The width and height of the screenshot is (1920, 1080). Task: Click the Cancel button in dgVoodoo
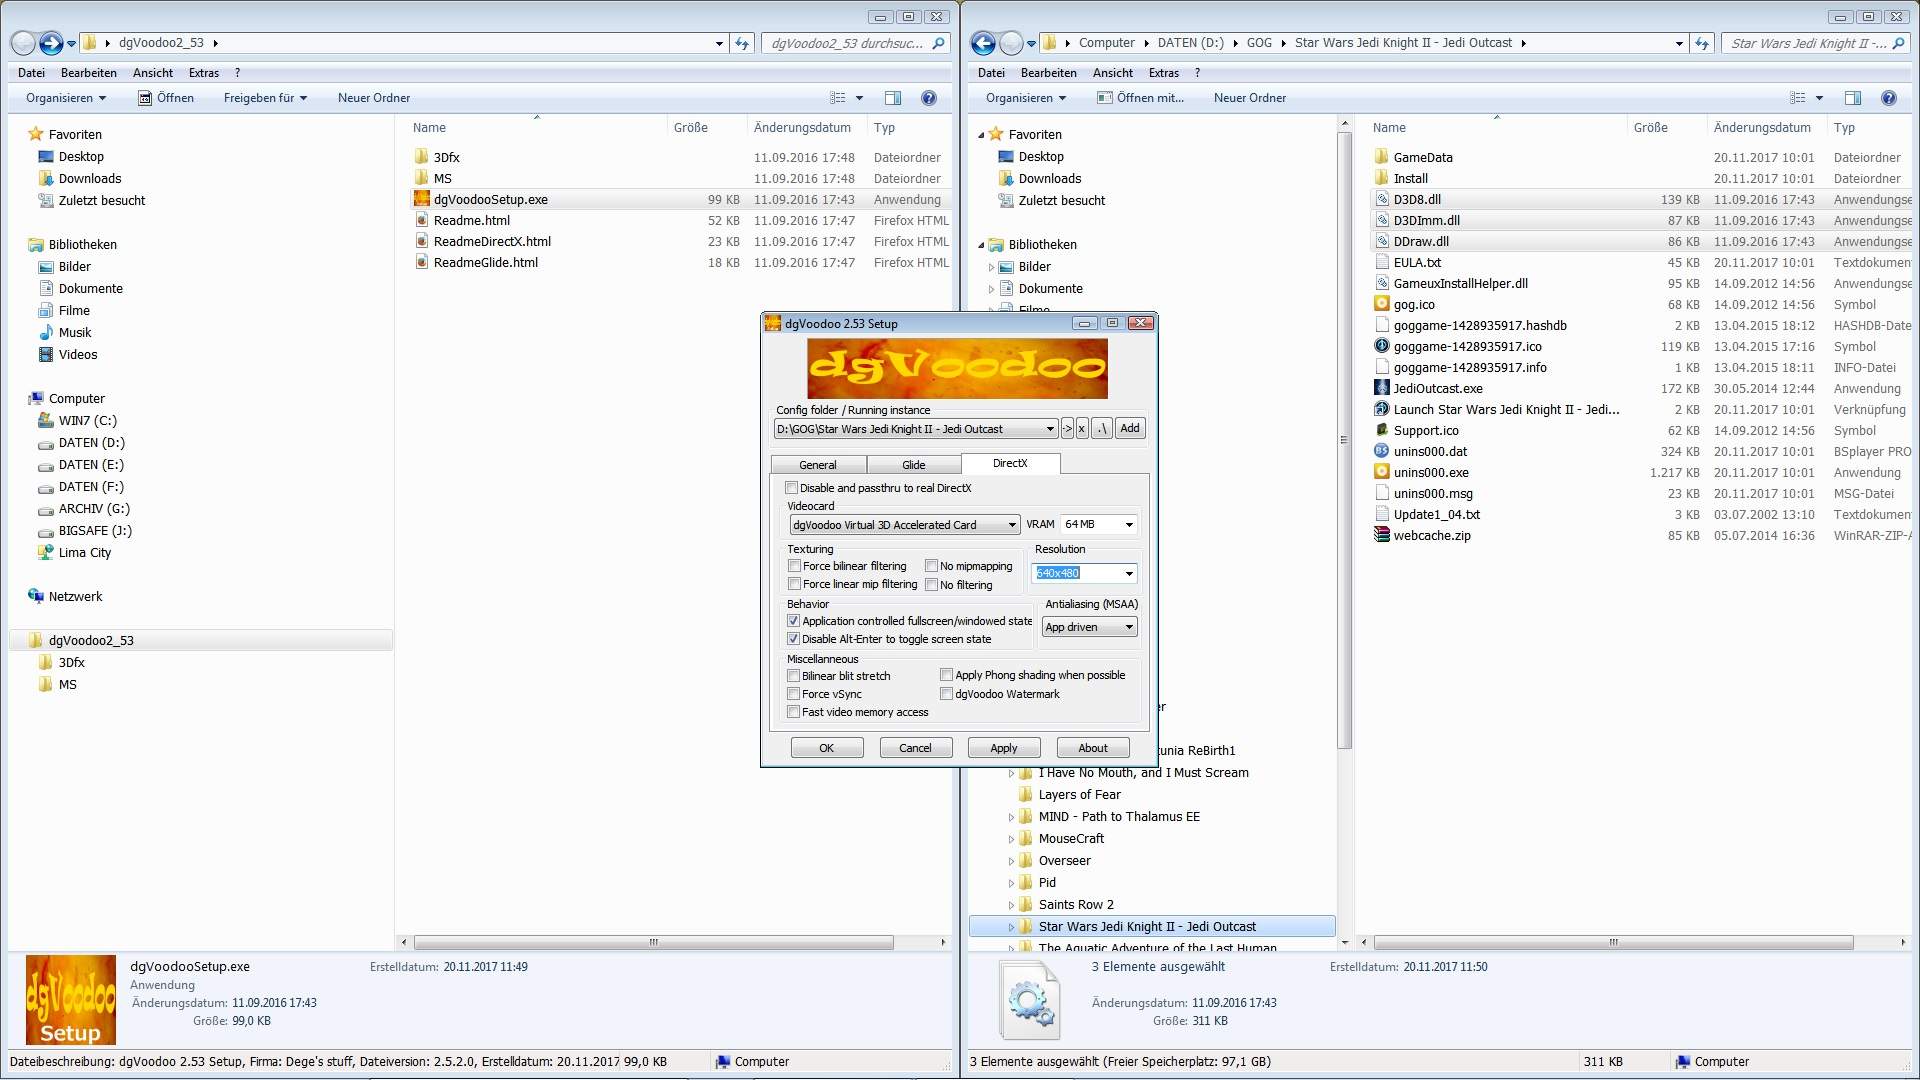click(915, 748)
